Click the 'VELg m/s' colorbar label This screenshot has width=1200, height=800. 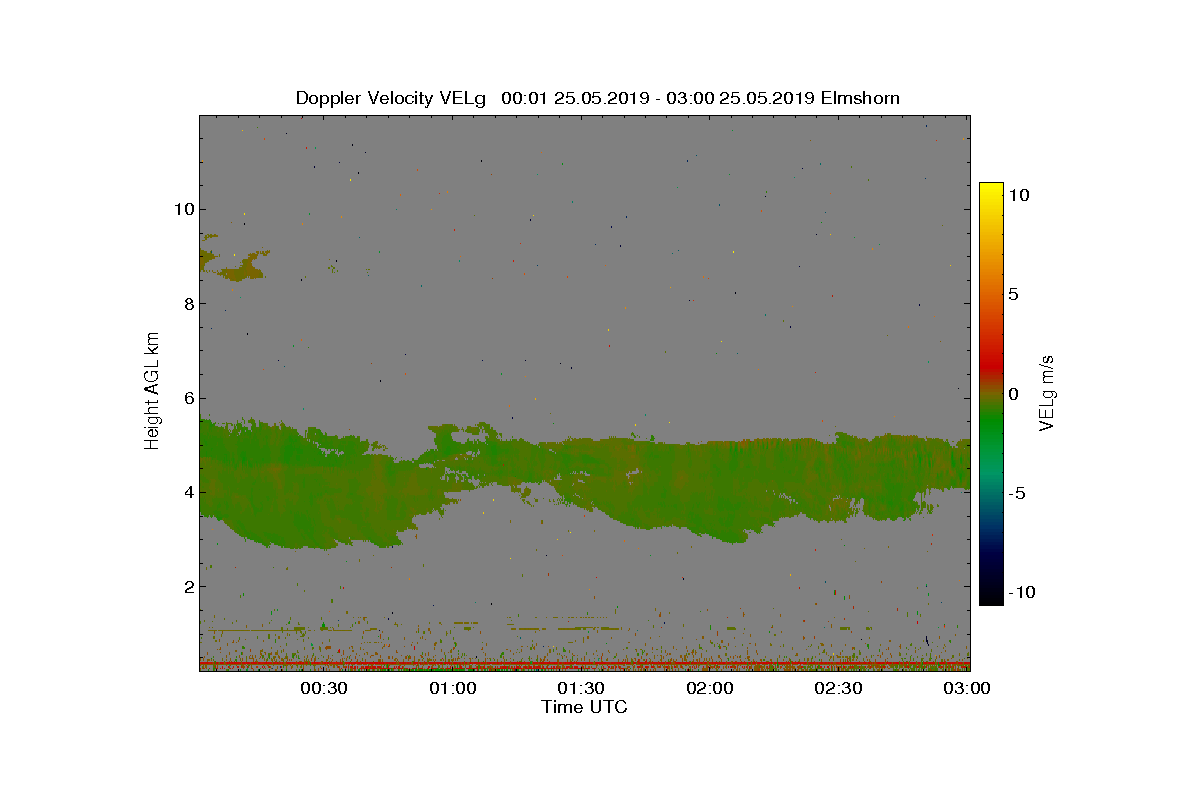(1047, 394)
